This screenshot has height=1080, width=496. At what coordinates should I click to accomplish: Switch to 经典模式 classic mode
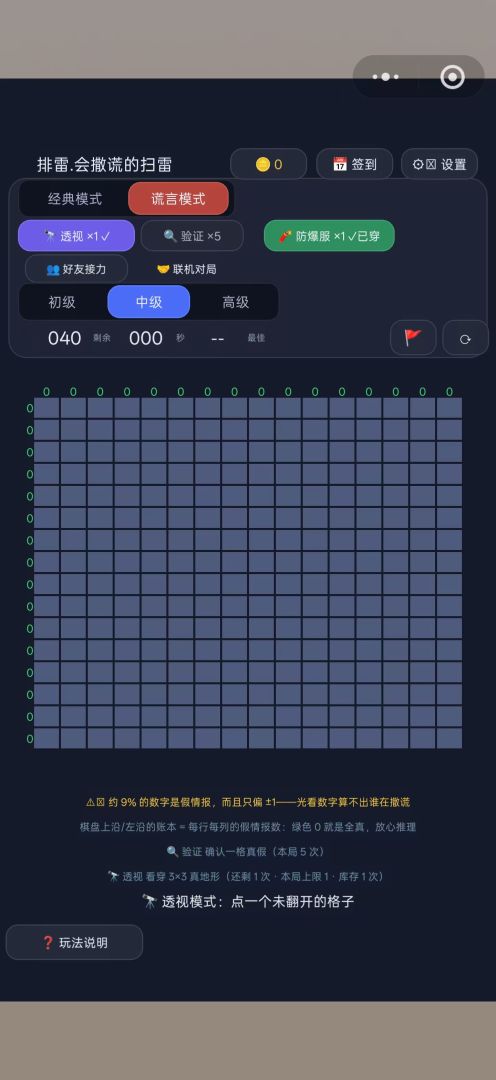pos(74,199)
